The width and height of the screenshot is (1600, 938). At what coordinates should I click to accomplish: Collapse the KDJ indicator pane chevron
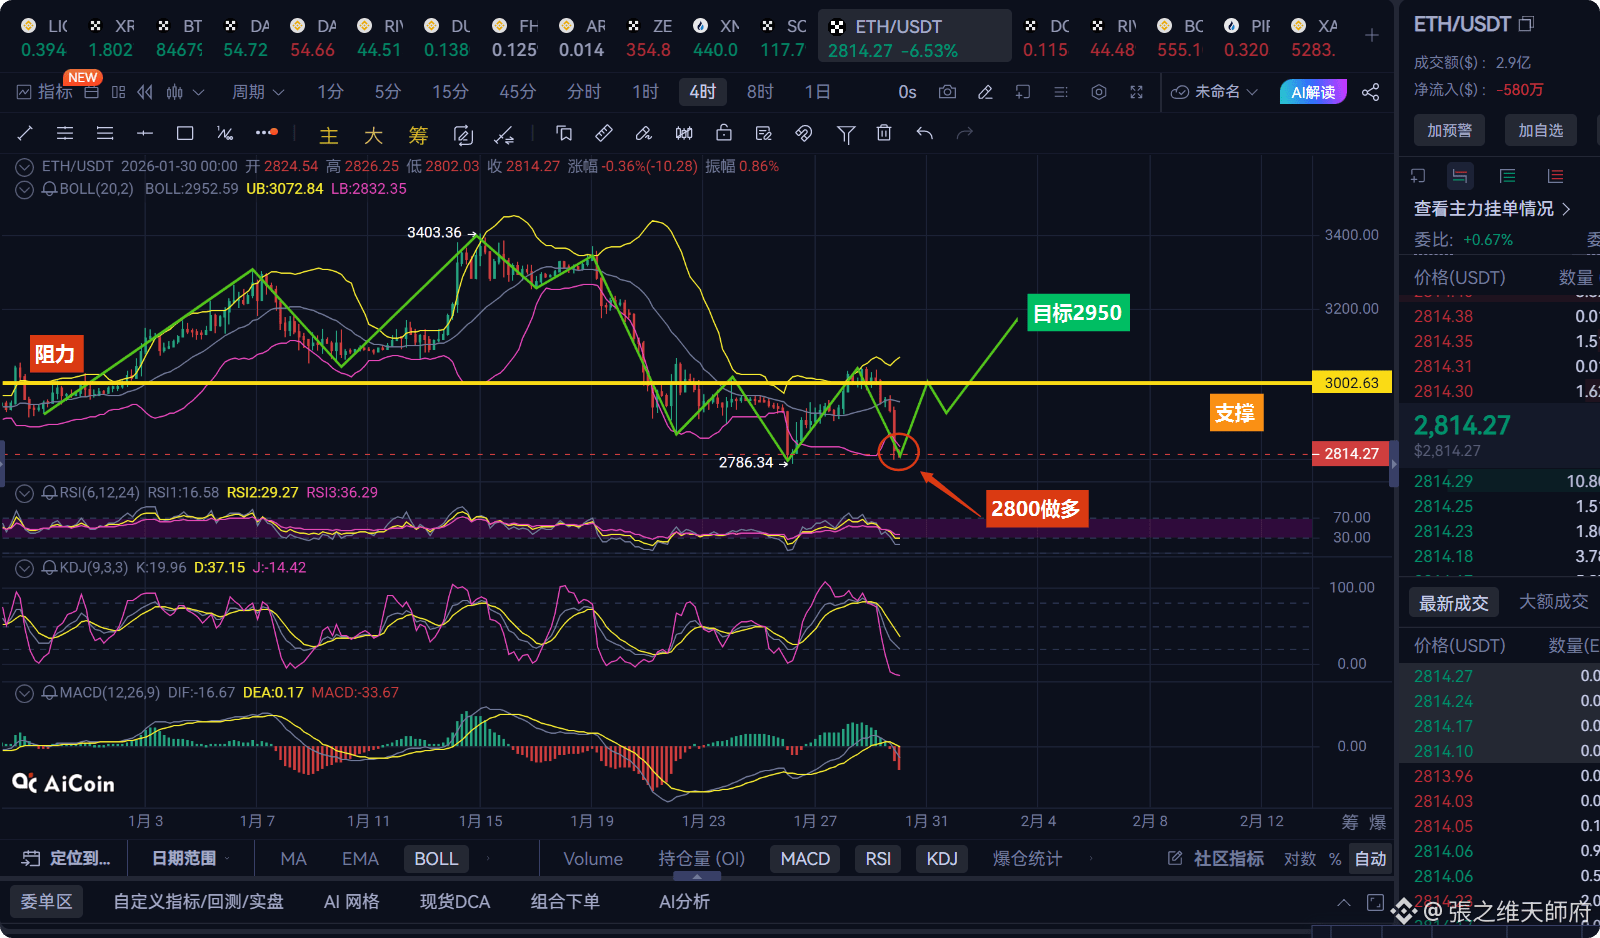pos(25,568)
